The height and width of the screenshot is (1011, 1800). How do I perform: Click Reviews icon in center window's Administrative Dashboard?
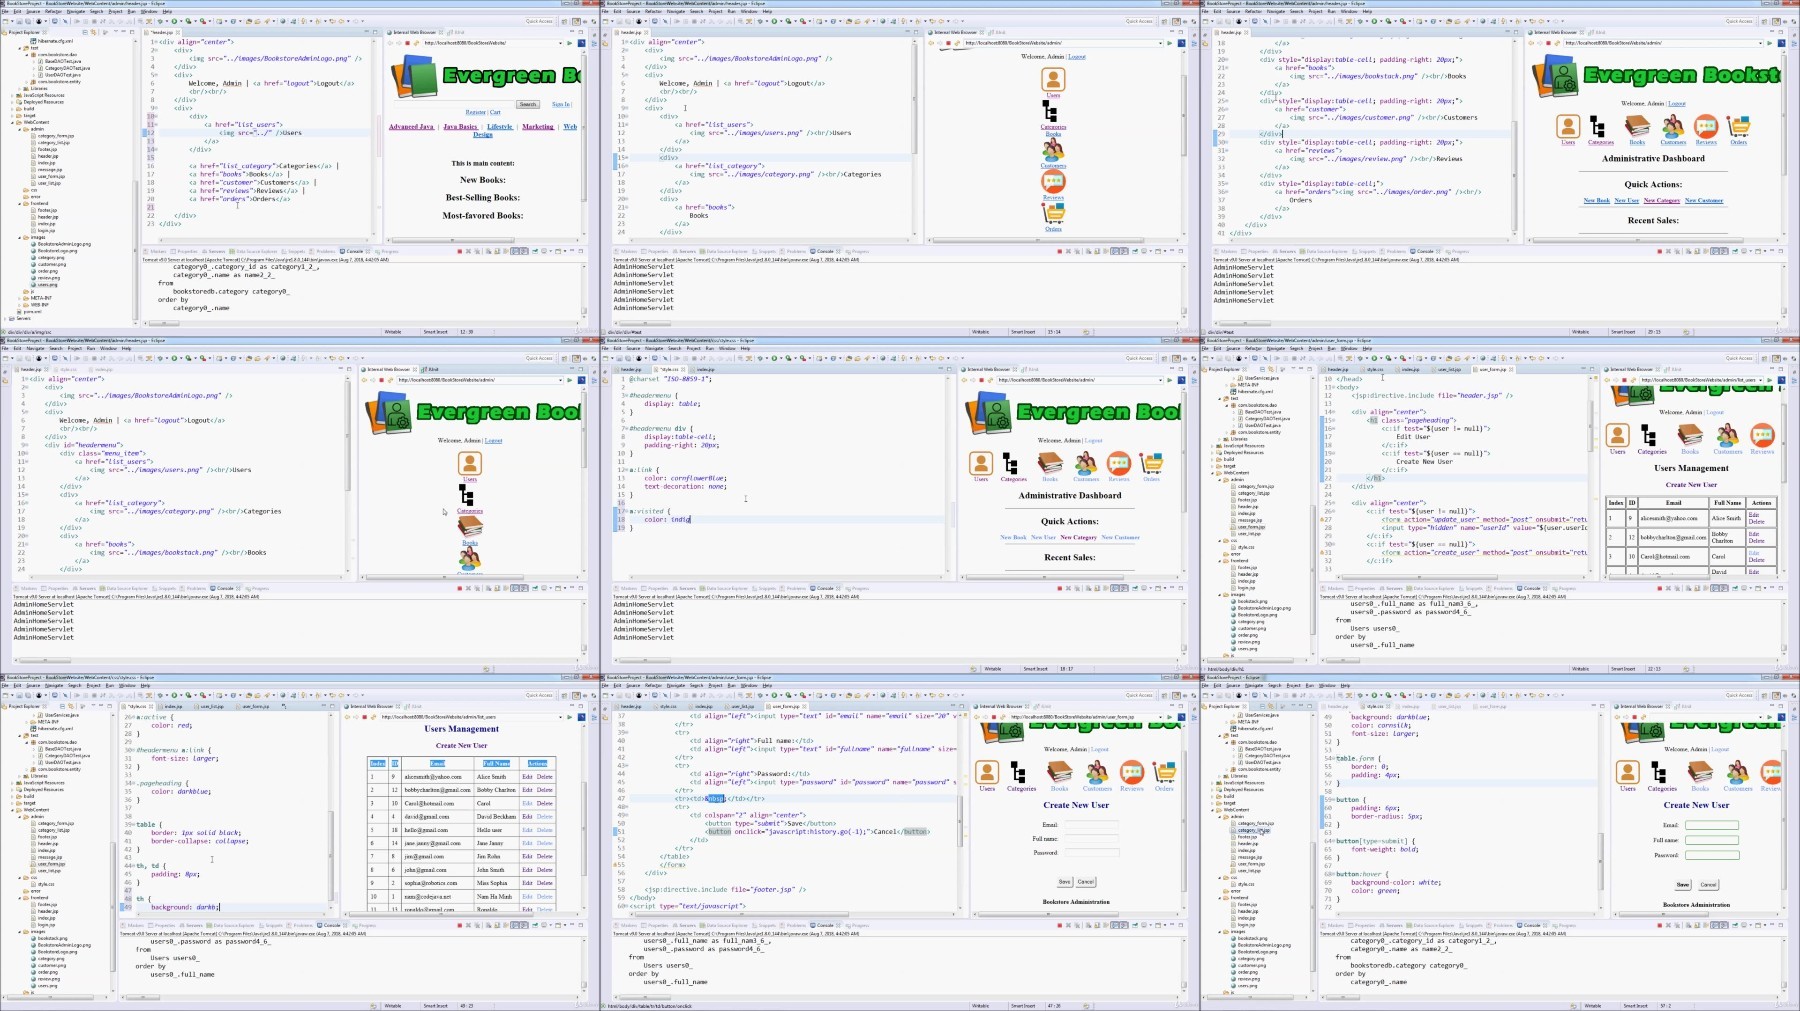pos(1119,463)
